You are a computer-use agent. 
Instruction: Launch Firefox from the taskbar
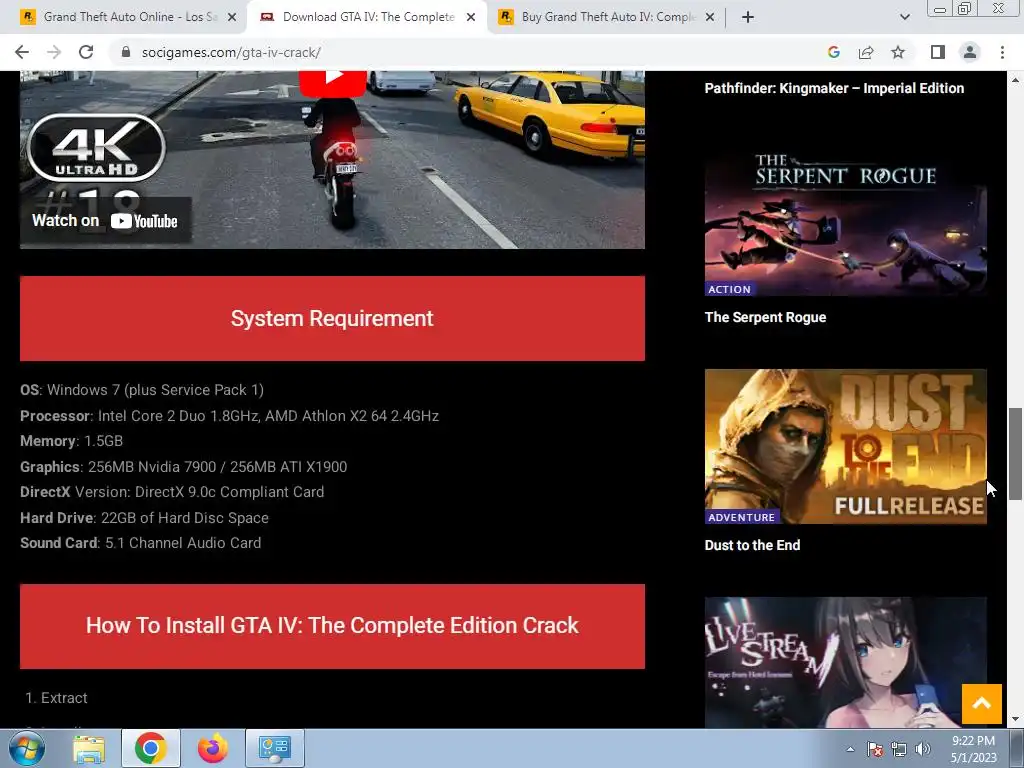coord(213,748)
